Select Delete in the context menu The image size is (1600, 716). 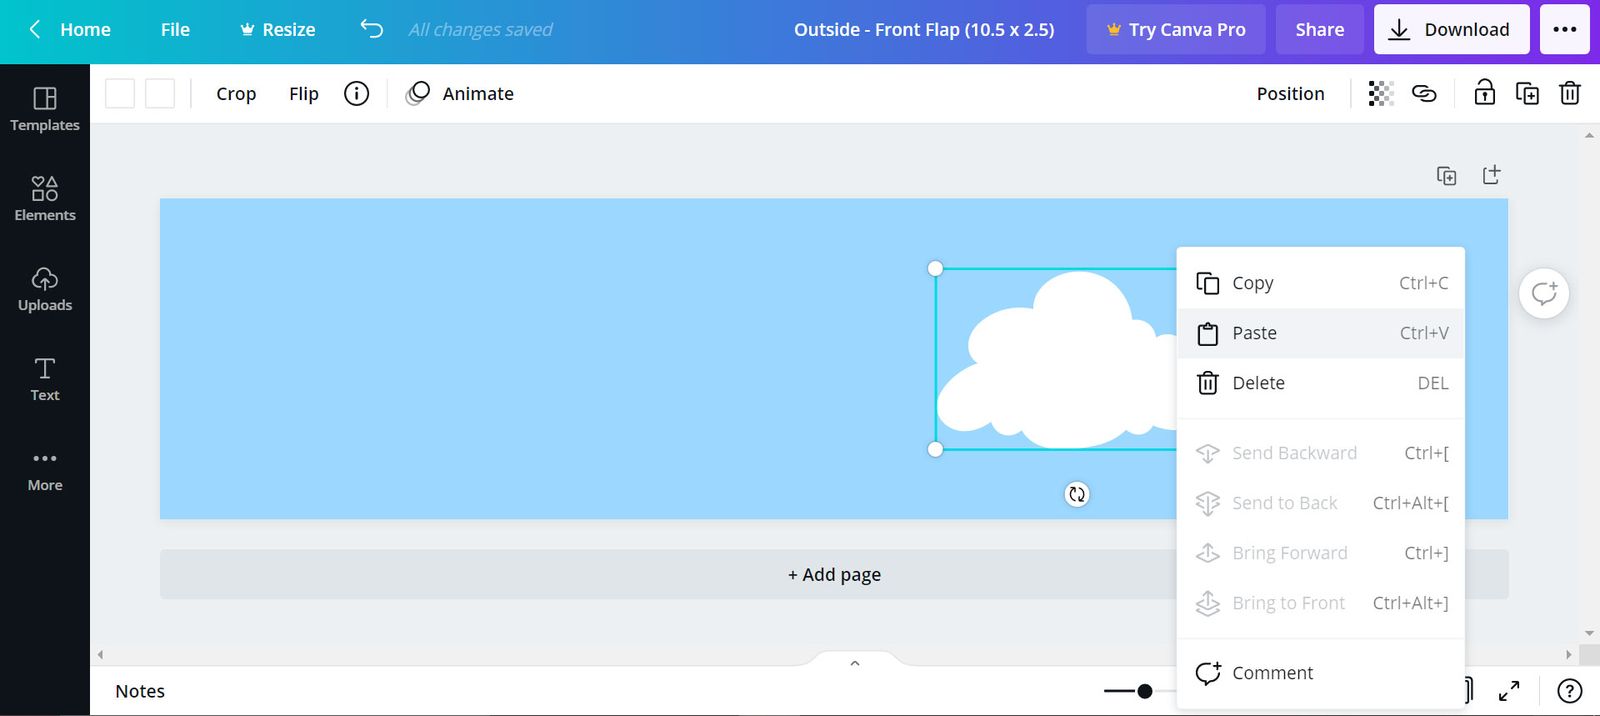tap(1320, 383)
